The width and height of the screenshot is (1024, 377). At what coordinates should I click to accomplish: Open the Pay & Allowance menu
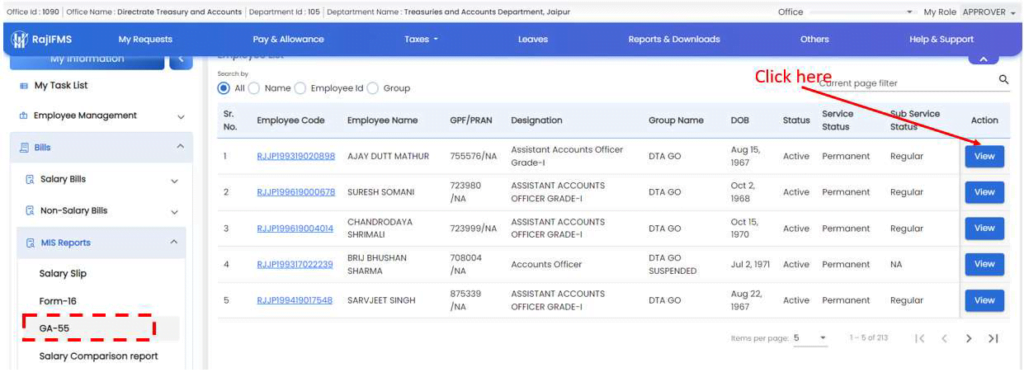pos(288,39)
